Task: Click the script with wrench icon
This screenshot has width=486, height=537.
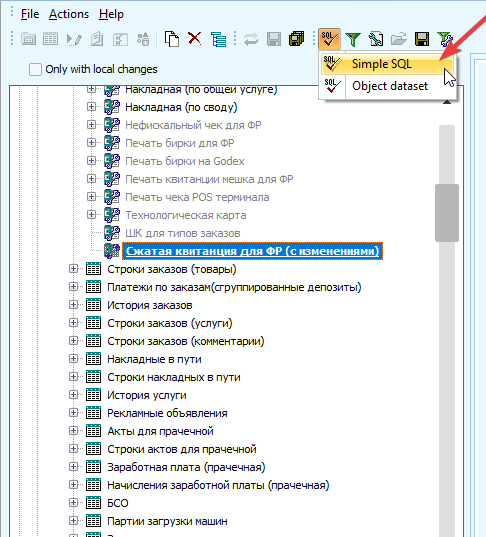Action: click(x=376, y=39)
